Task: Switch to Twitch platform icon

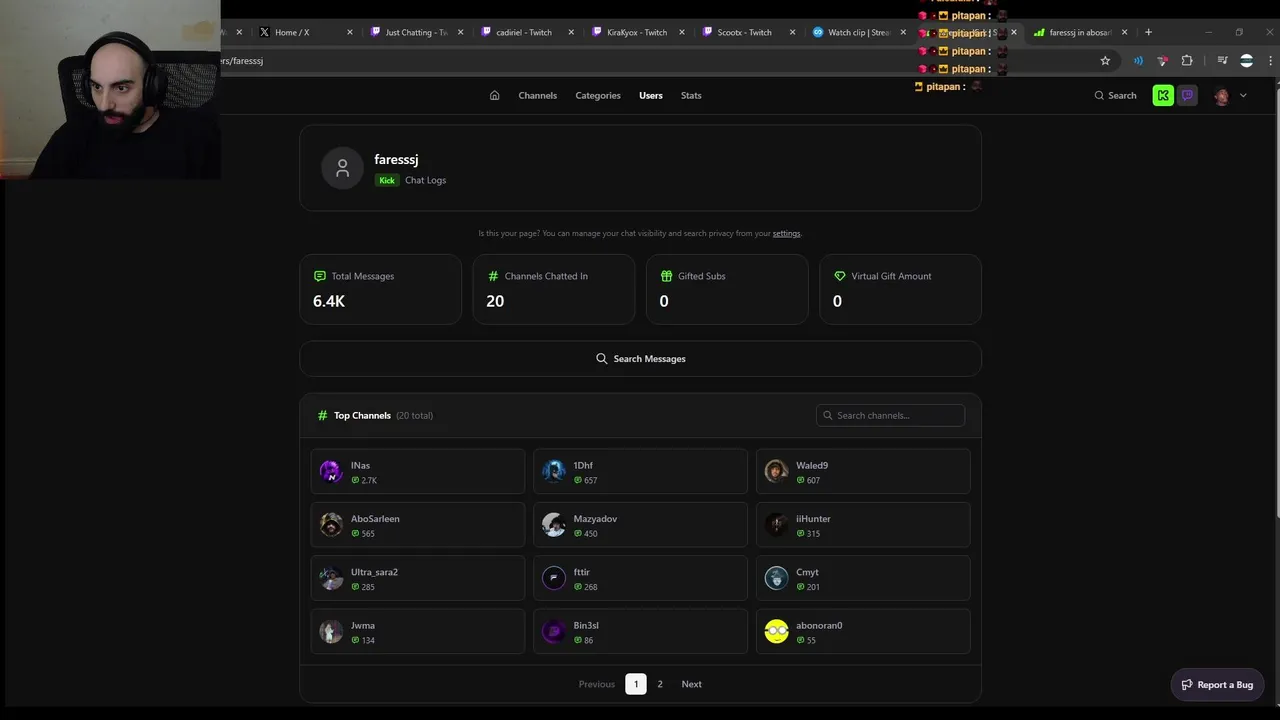Action: (1187, 95)
